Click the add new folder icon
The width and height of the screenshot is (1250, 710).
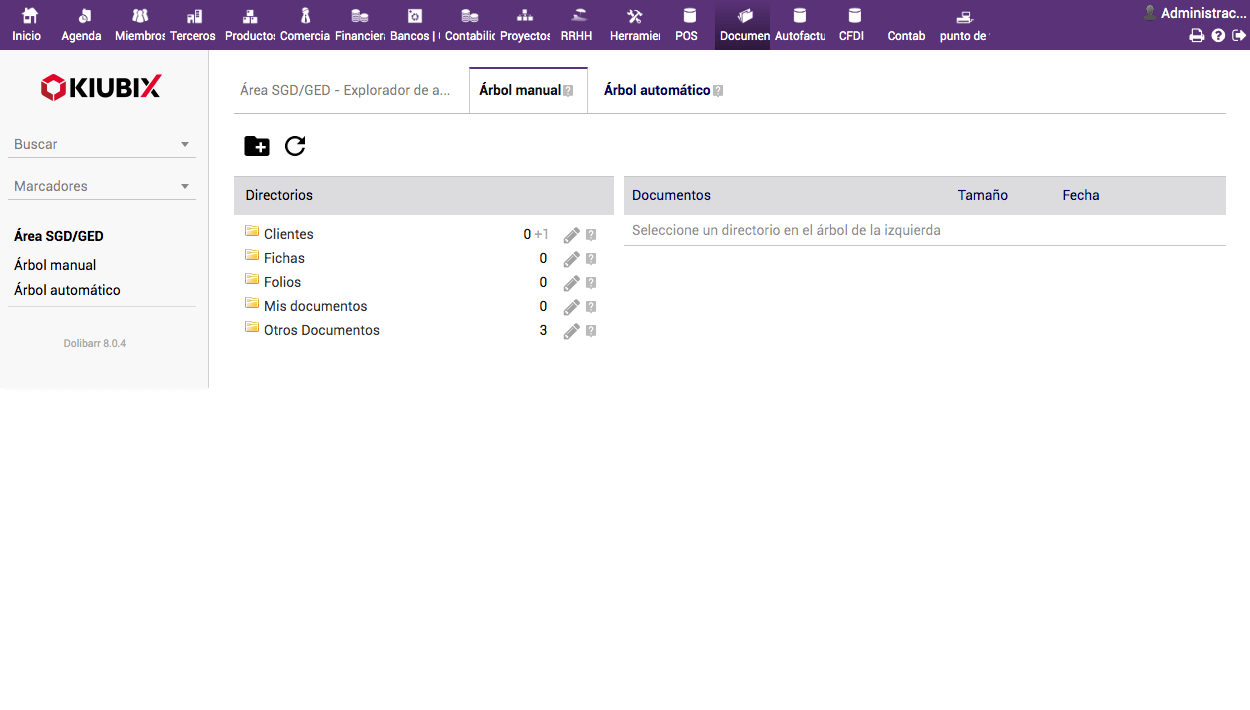coord(257,146)
